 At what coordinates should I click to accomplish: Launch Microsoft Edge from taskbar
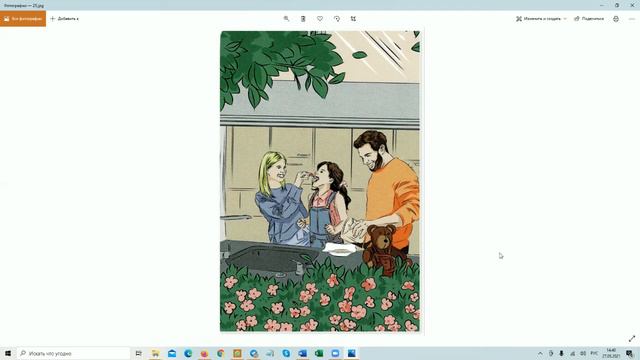pos(188,353)
